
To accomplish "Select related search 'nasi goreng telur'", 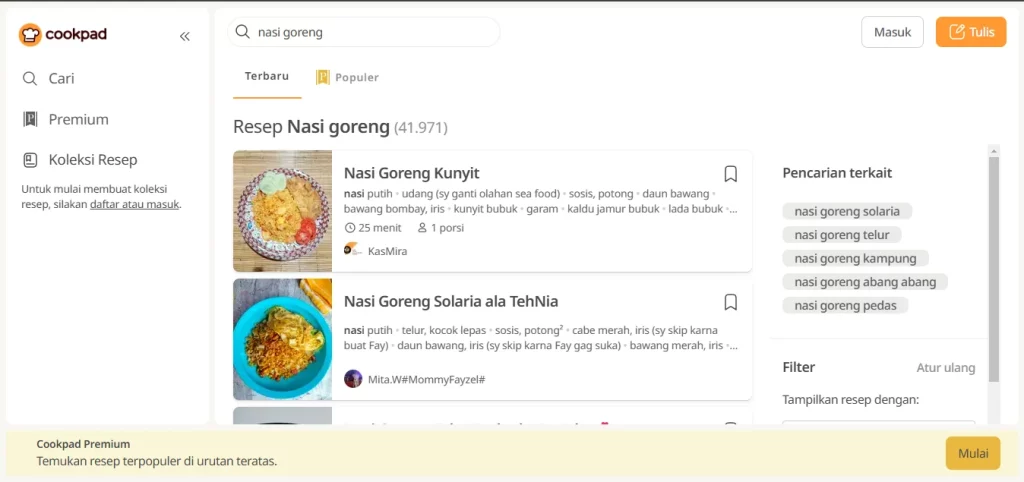I will tap(842, 234).
